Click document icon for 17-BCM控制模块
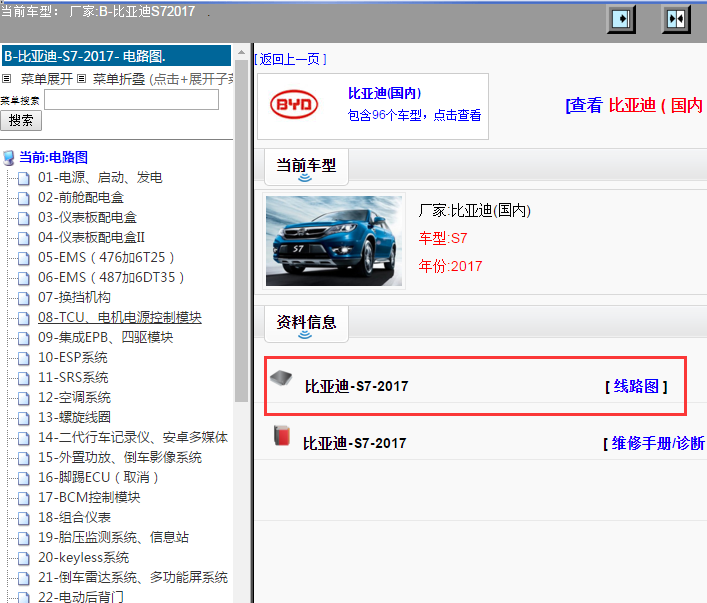This screenshot has height=603, width=707. tap(24, 498)
